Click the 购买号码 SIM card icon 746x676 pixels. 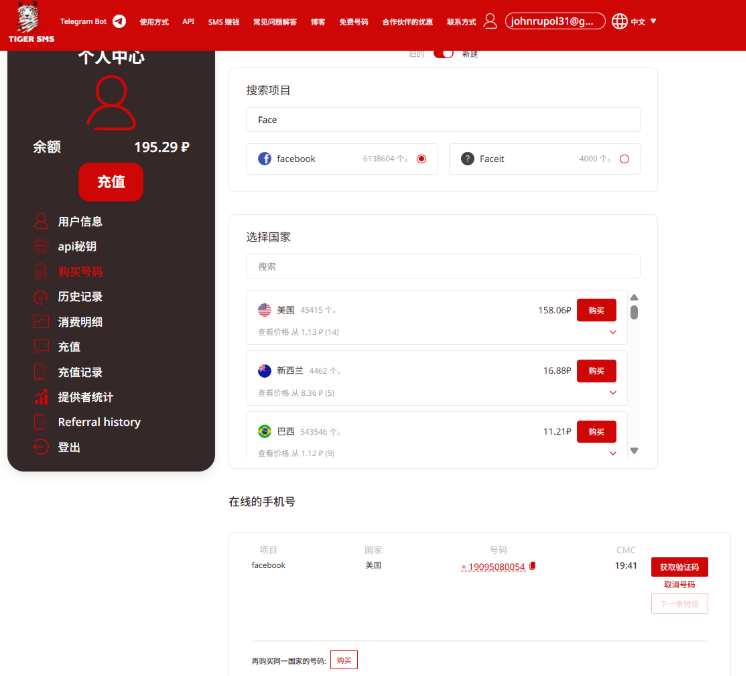click(x=41, y=272)
